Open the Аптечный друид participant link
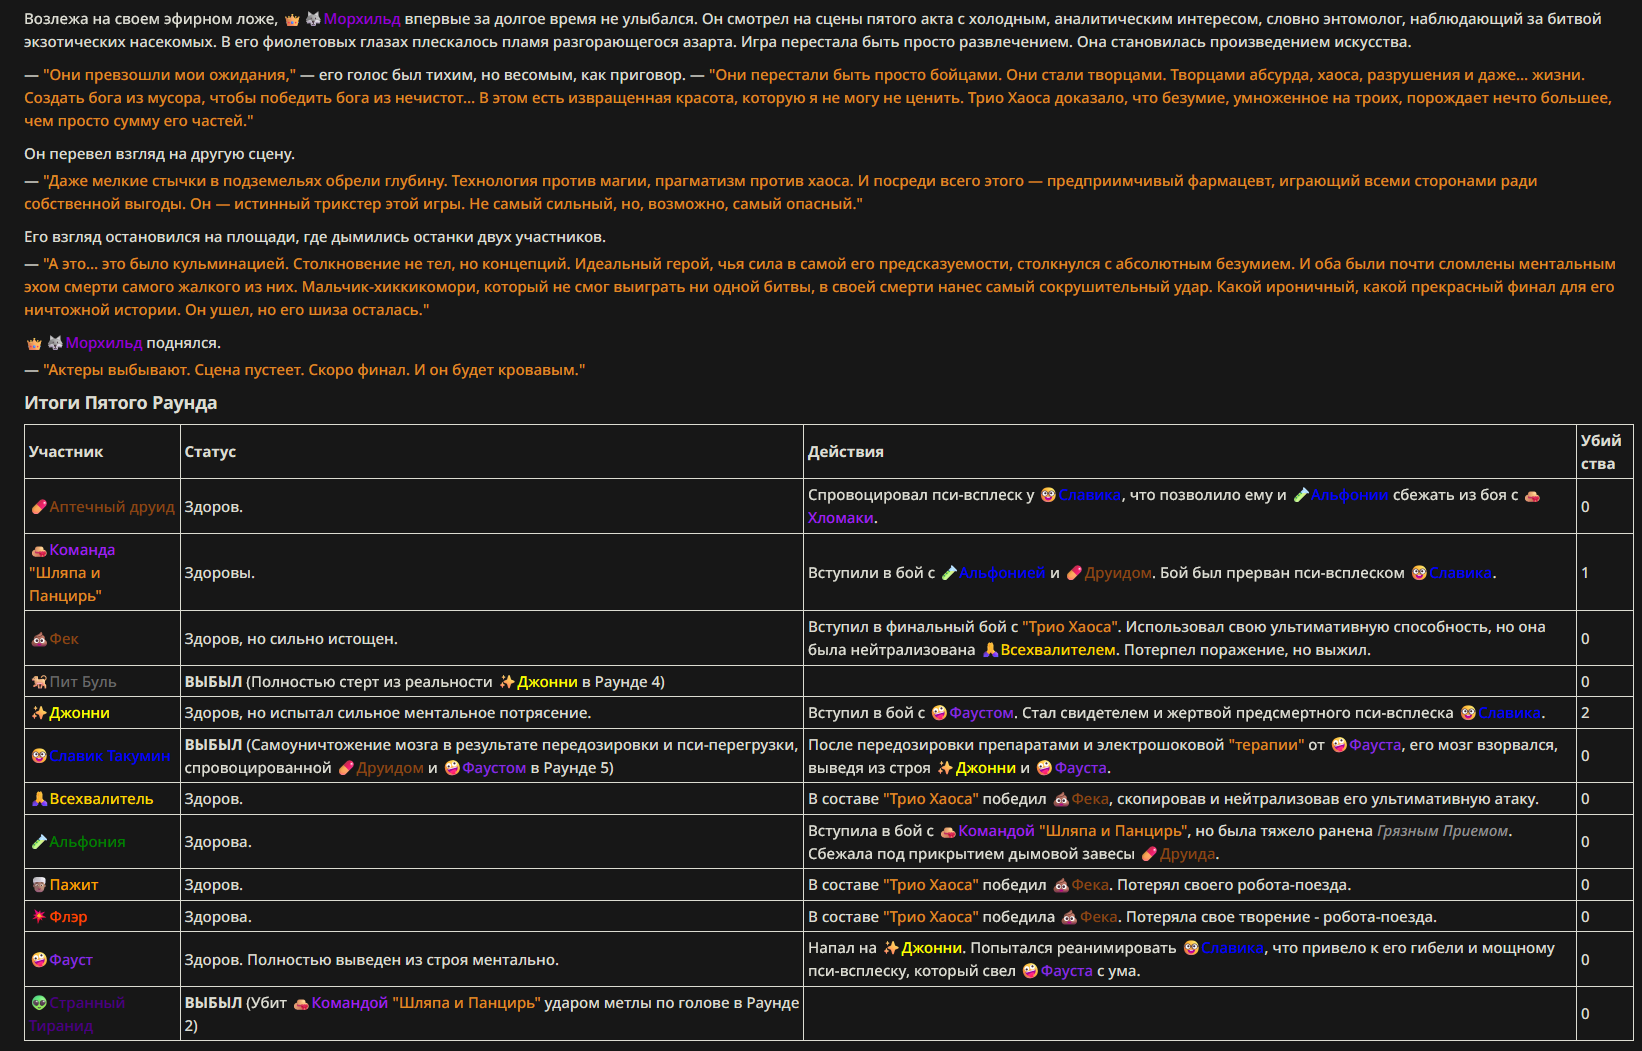Screen dimensions: 1642x1051 pyautogui.click(x=112, y=507)
